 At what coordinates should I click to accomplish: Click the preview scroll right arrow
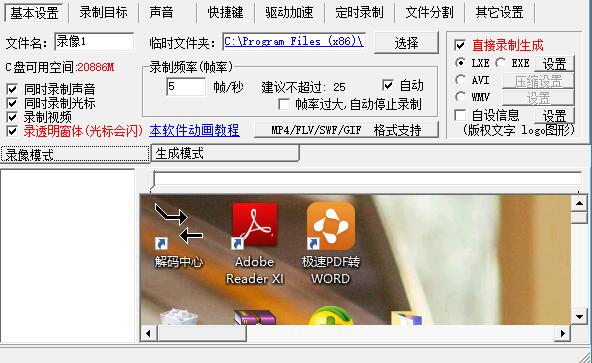tap(563, 334)
